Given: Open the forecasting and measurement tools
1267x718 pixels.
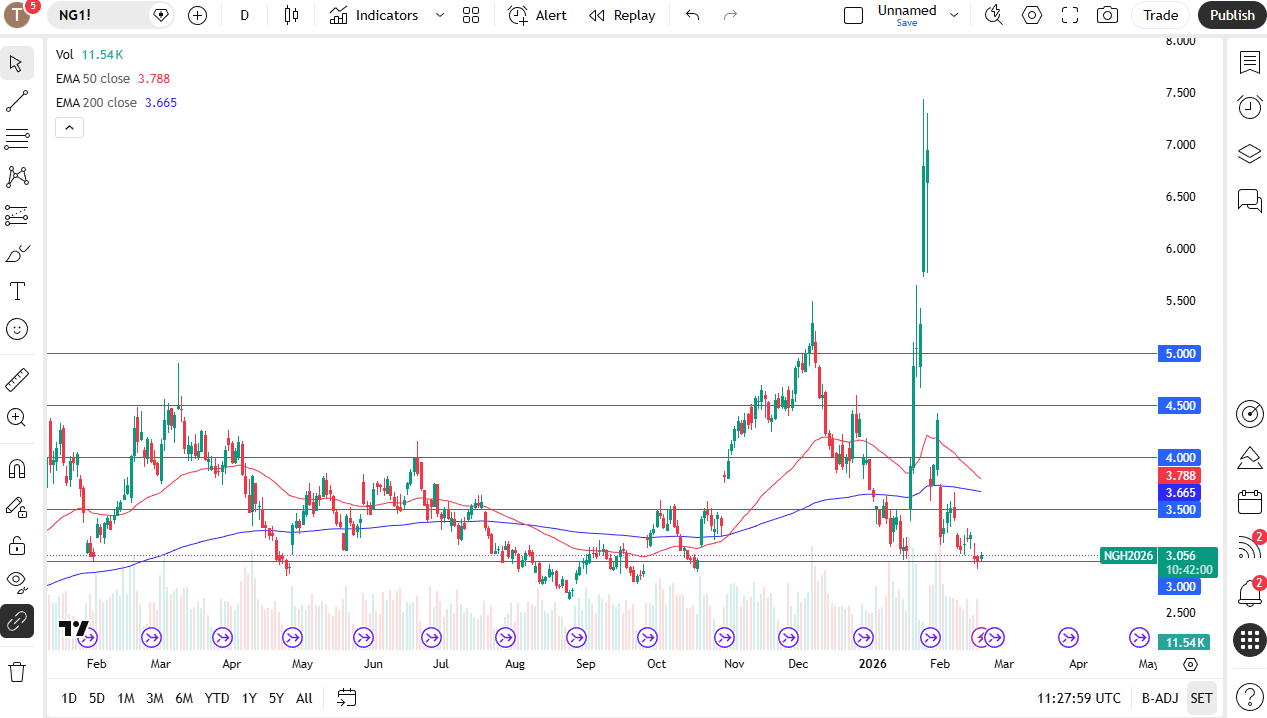Looking at the screenshot, I should pyautogui.click(x=17, y=215).
